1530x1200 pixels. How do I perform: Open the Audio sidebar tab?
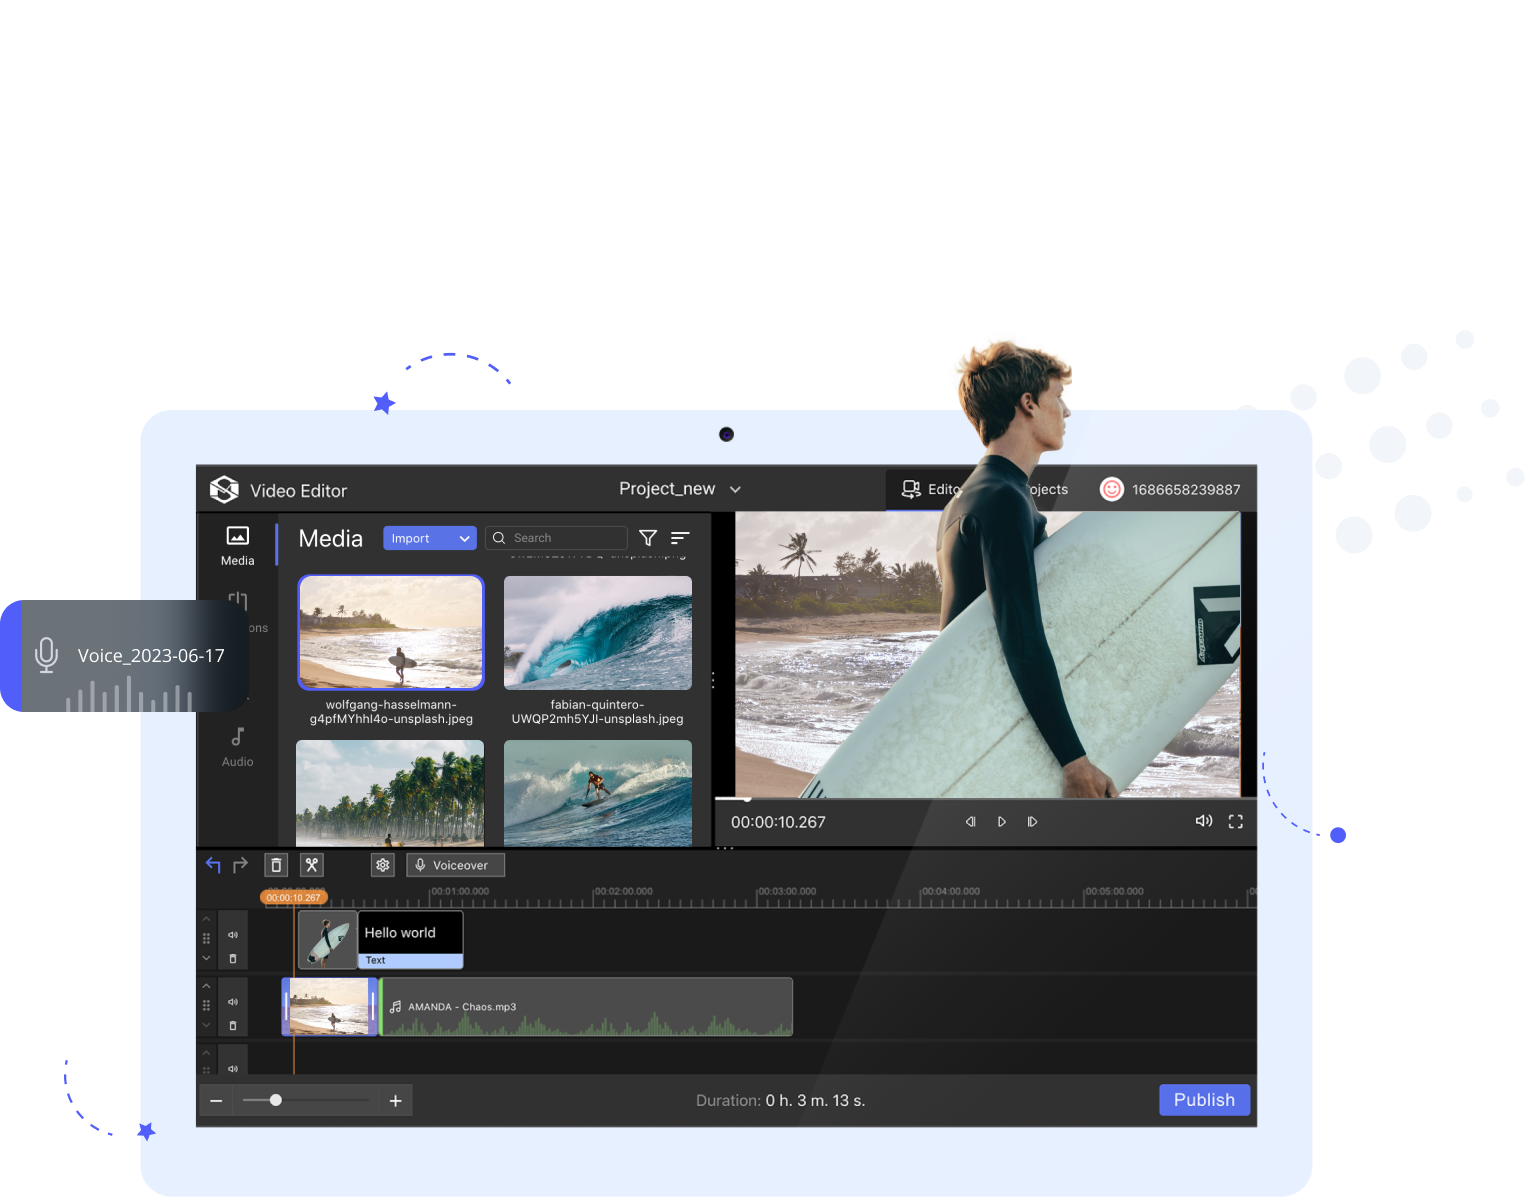237,747
